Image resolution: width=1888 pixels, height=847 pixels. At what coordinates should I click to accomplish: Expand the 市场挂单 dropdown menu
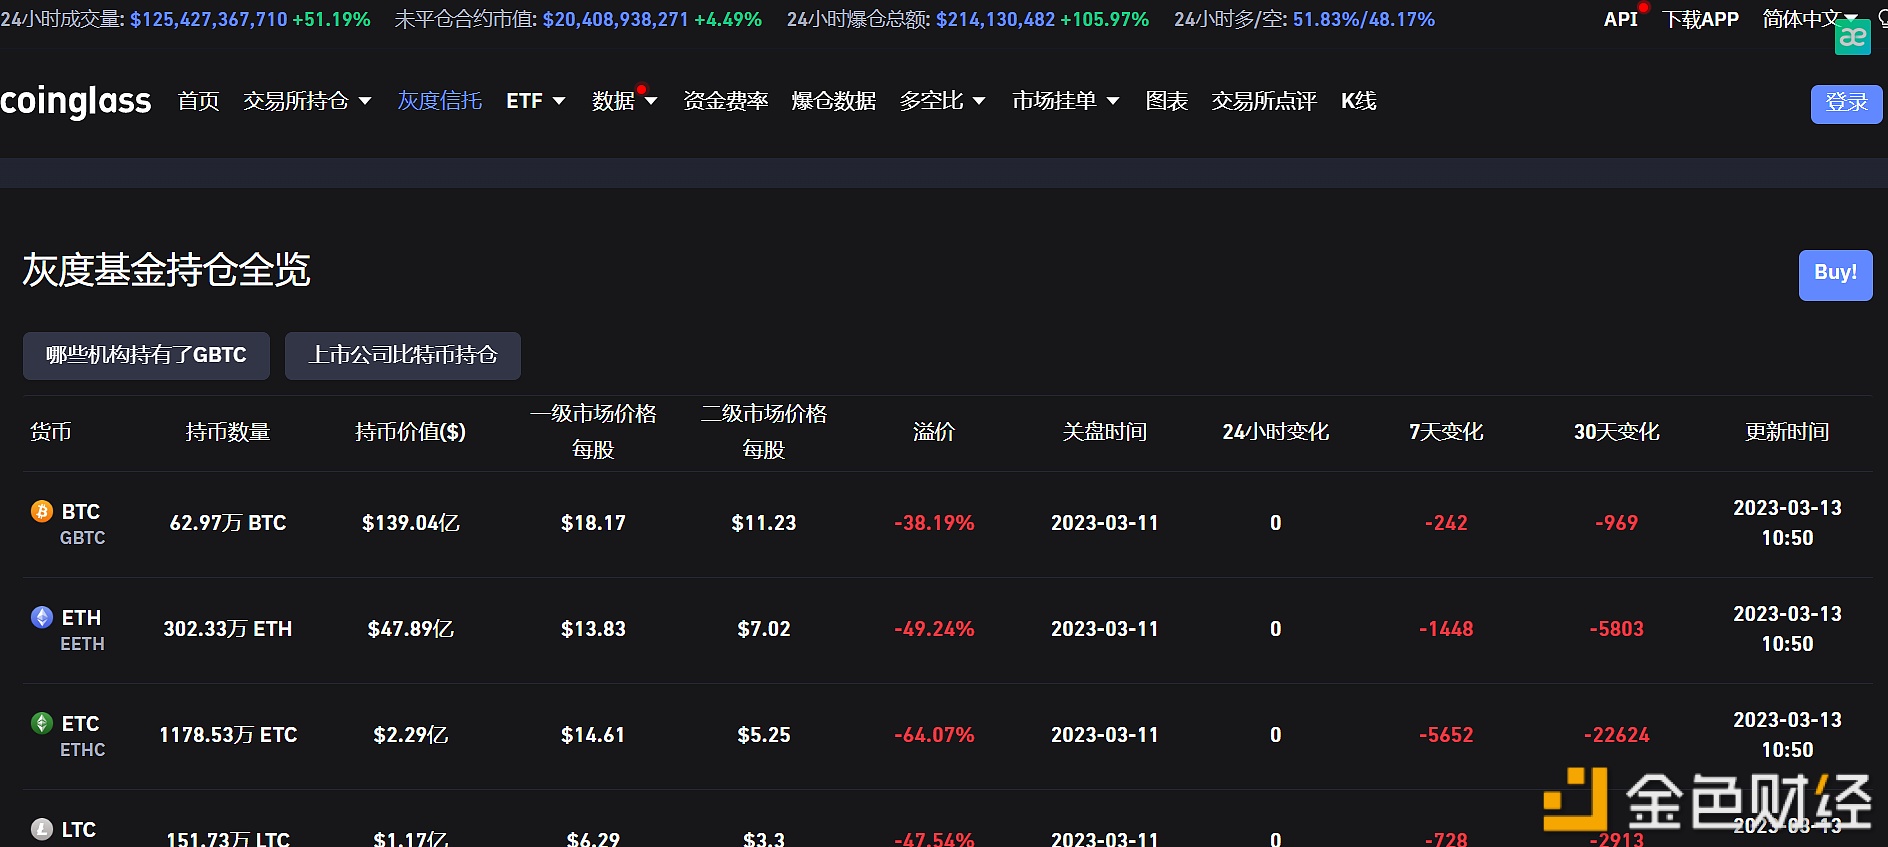tap(1066, 101)
